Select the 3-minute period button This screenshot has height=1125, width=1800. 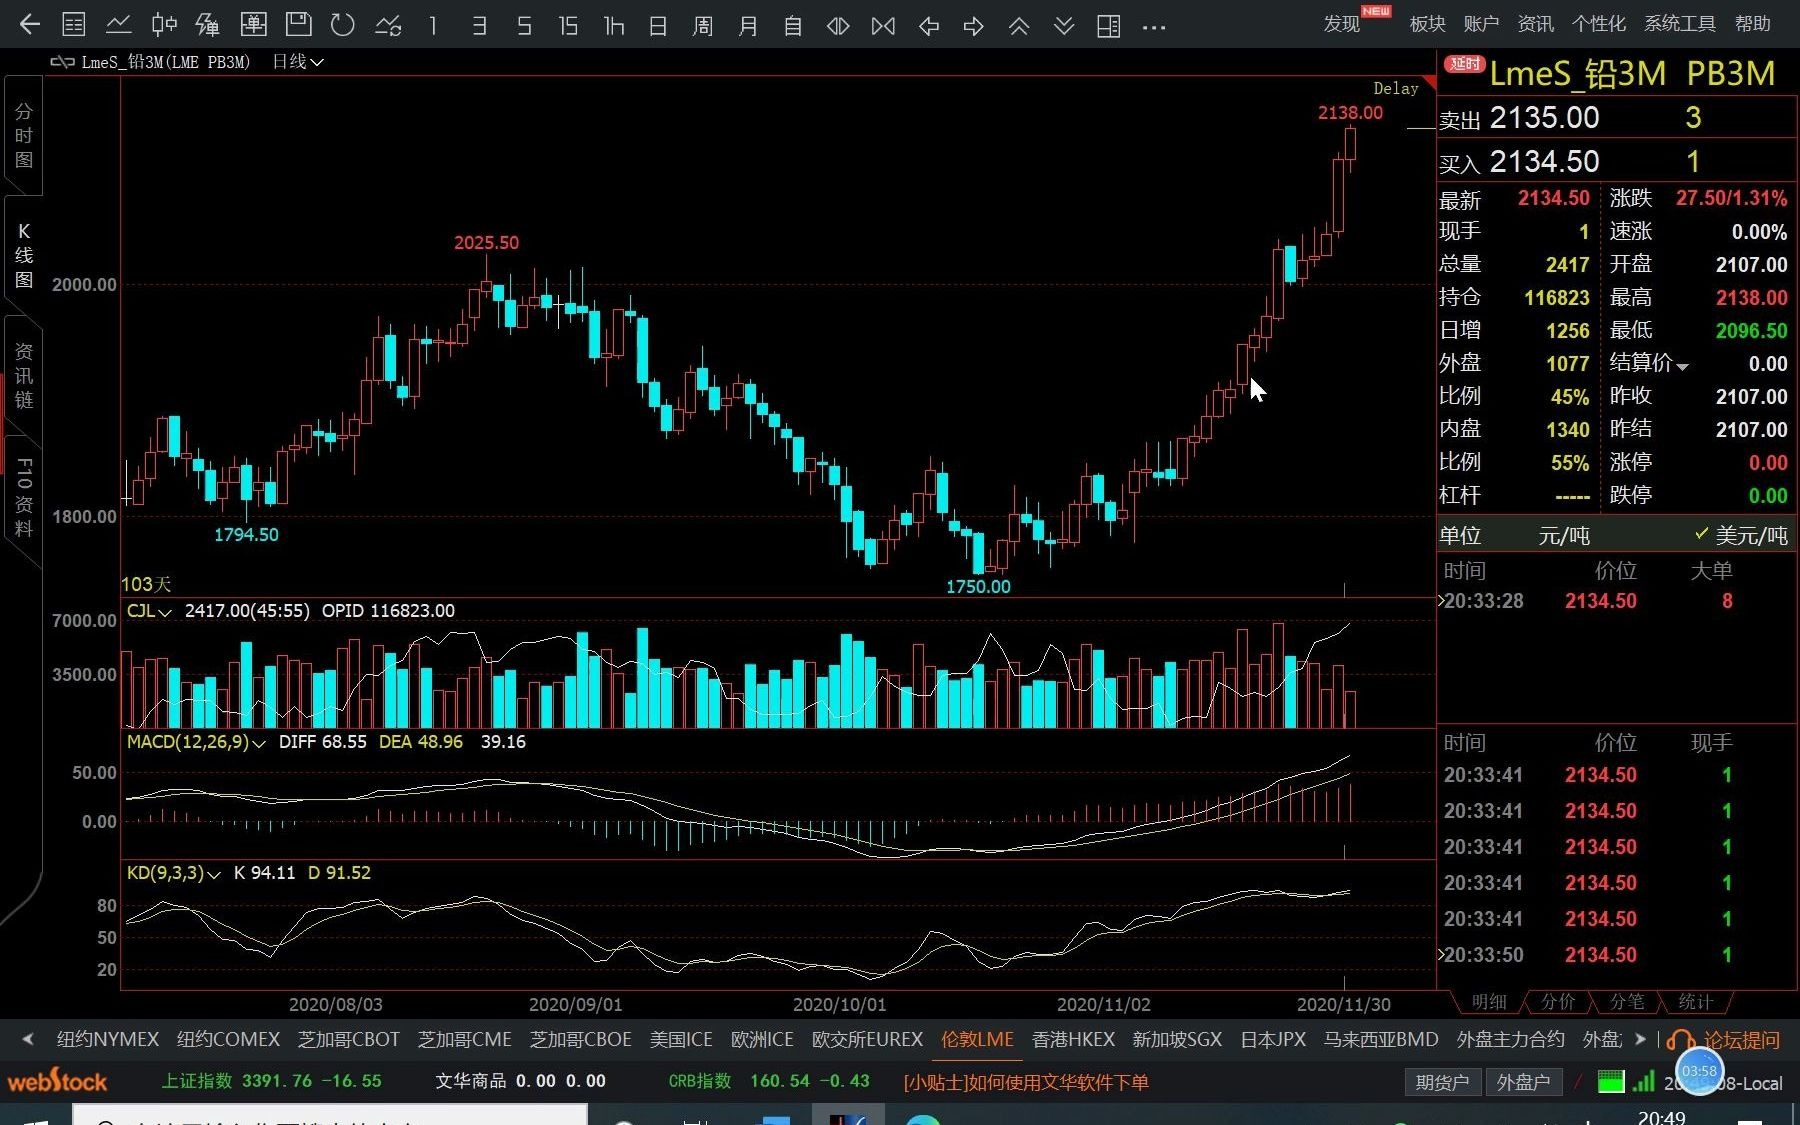point(479,25)
